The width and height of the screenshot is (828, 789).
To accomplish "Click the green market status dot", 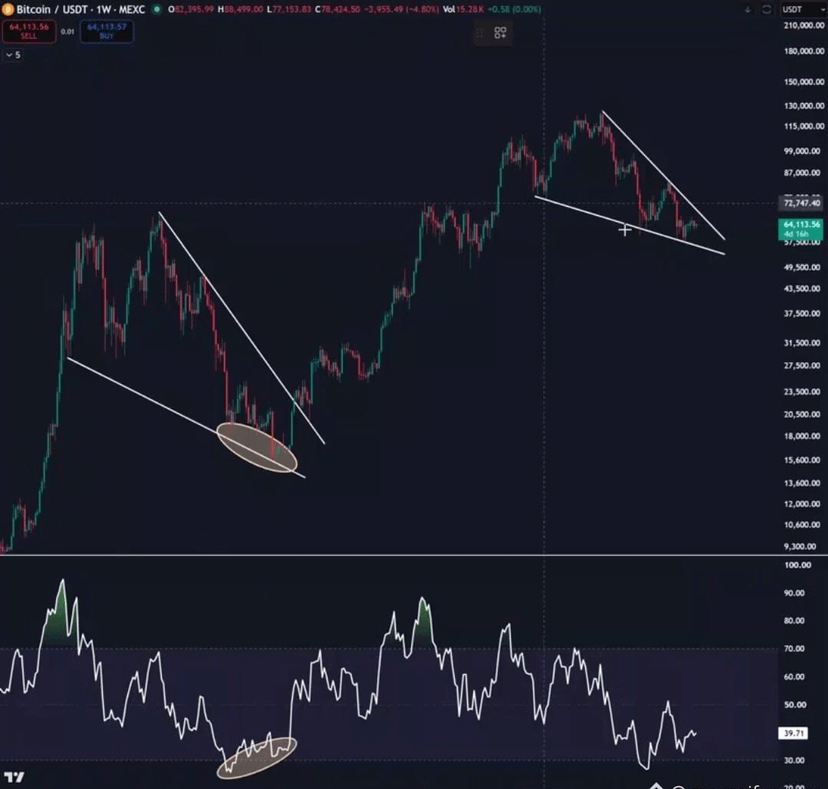I will coord(157,9).
